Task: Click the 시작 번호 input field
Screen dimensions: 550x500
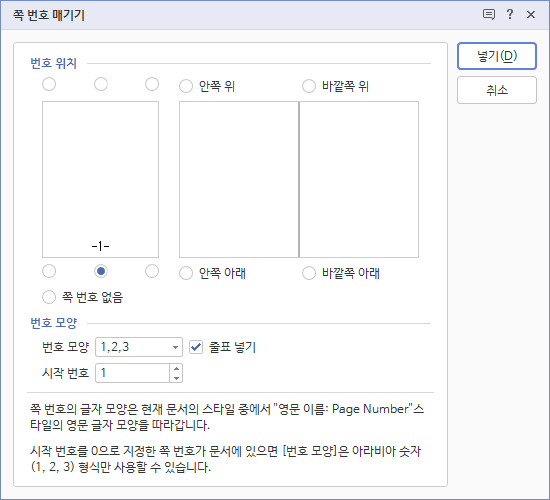Action: [x=133, y=373]
